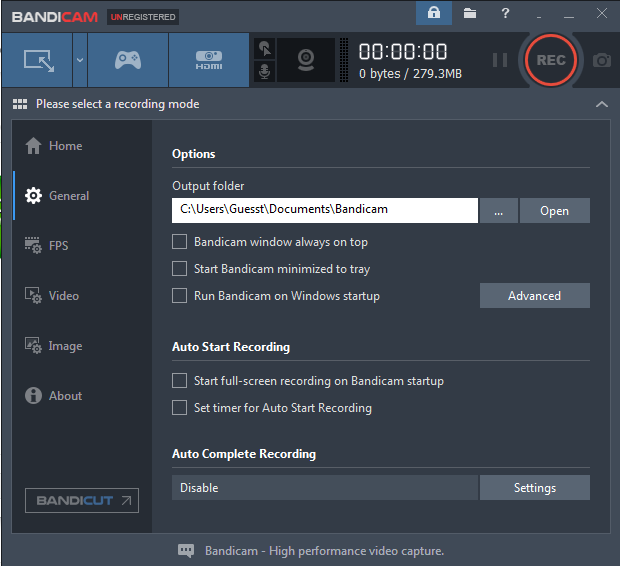The image size is (620, 566).
Task: Click Open output folder button
Action: pyautogui.click(x=554, y=210)
